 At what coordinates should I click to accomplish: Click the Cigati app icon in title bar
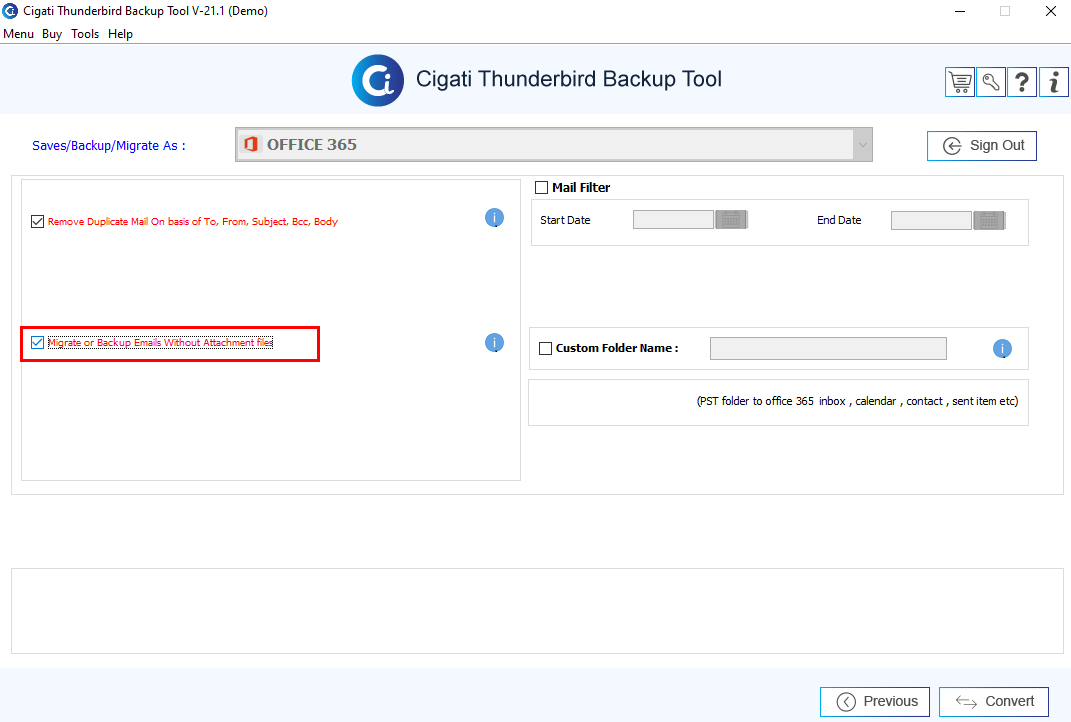tap(10, 11)
